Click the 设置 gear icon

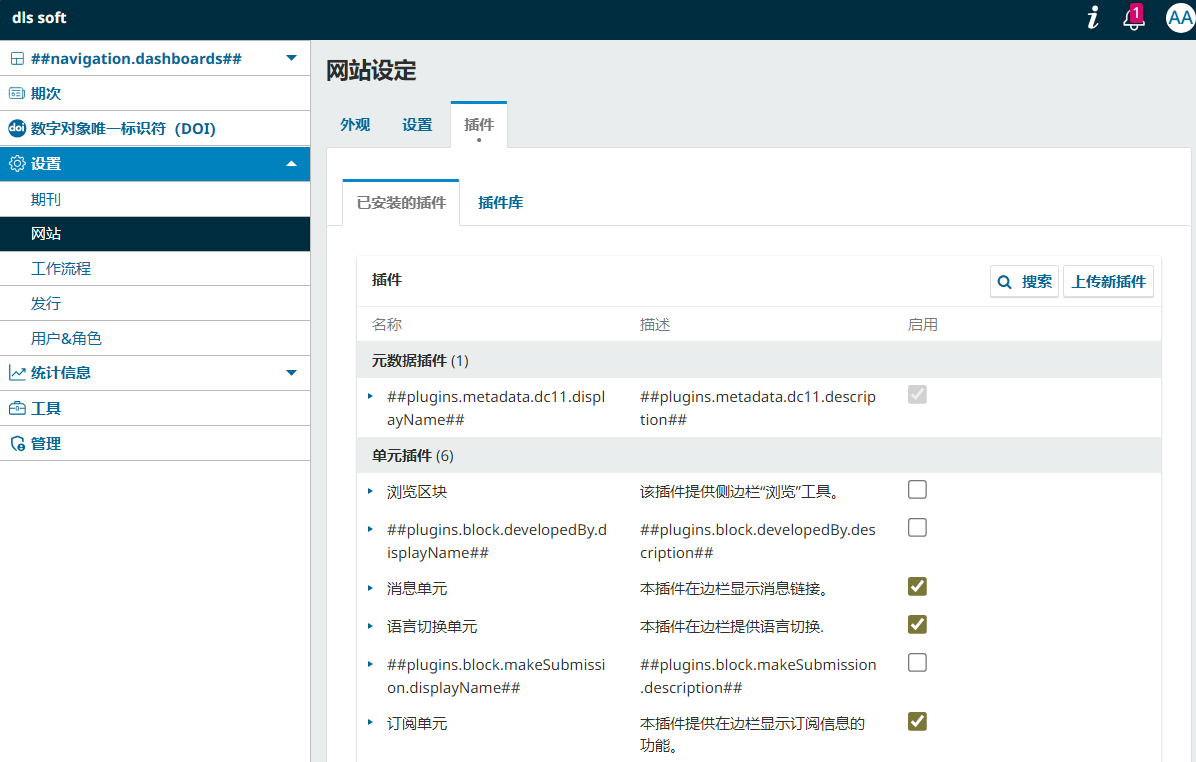(x=17, y=163)
